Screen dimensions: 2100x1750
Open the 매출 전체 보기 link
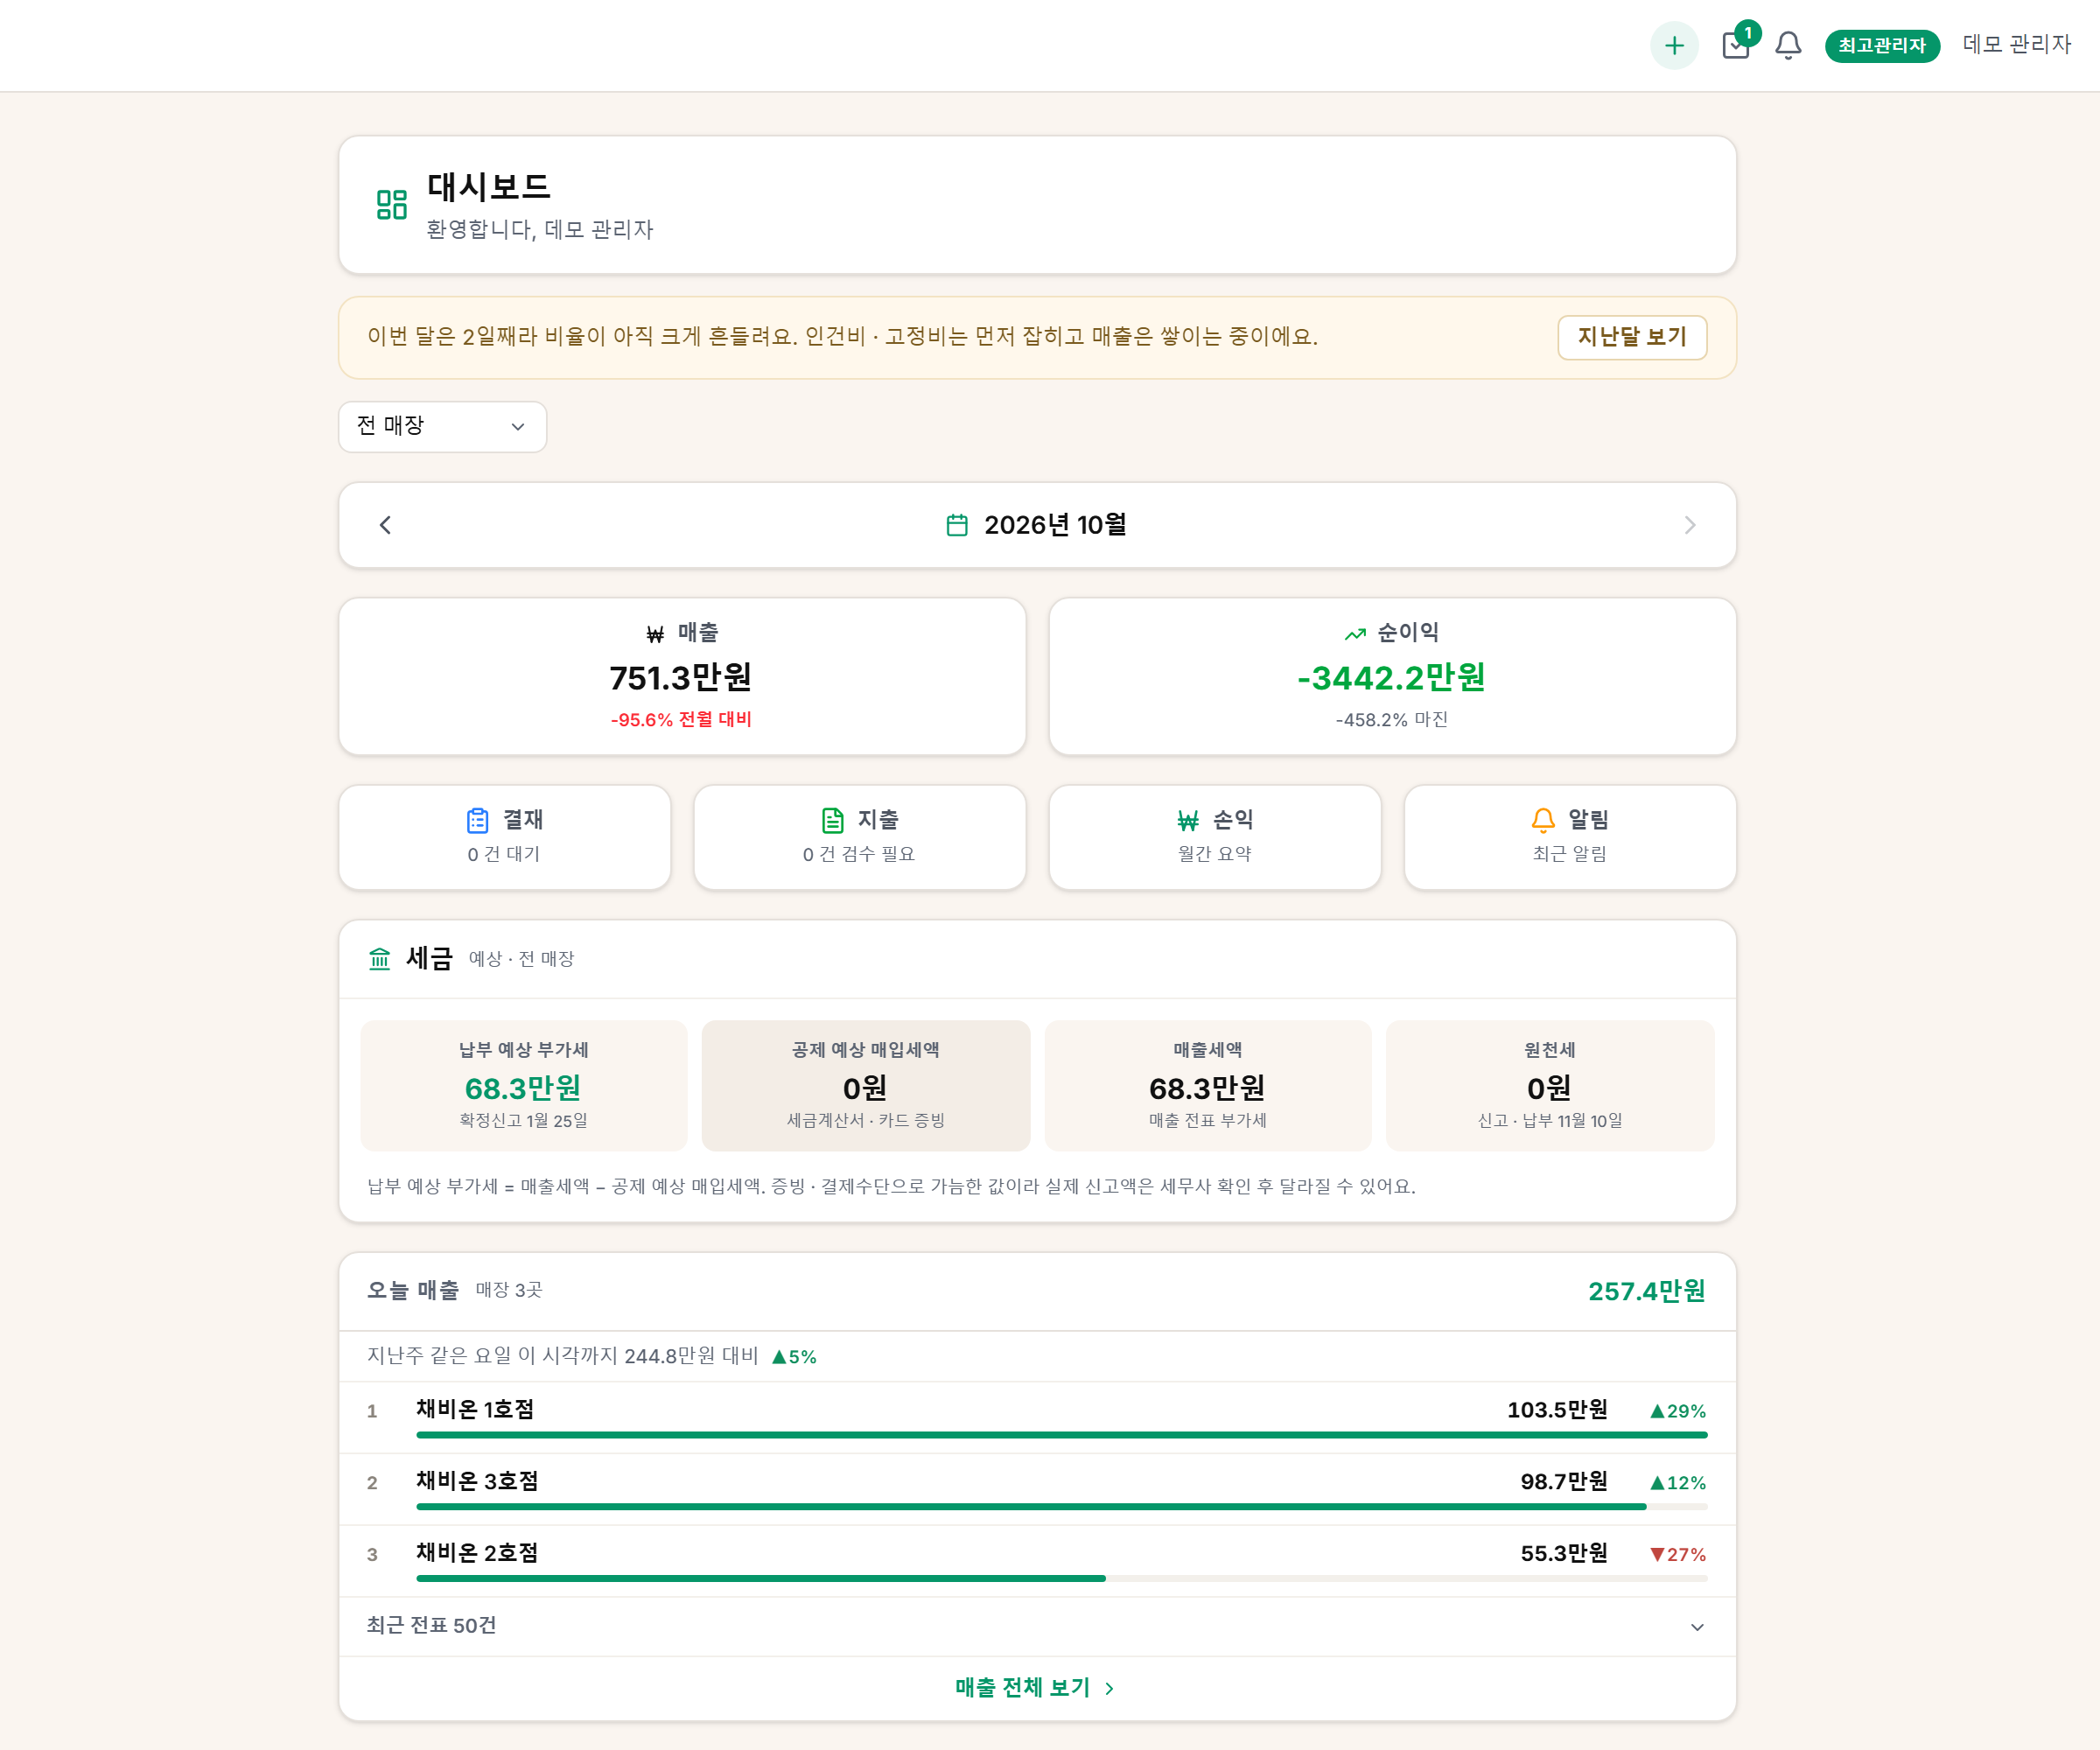pos(1036,1688)
